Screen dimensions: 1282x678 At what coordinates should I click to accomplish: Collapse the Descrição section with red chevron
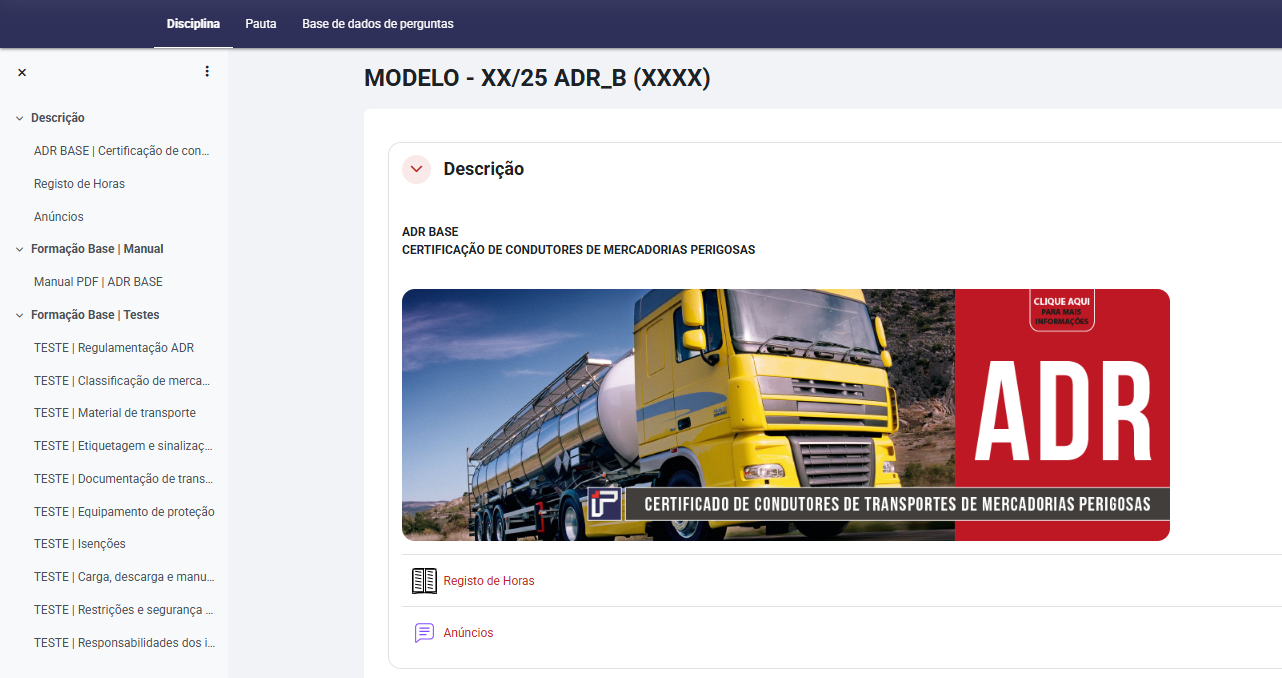point(416,169)
